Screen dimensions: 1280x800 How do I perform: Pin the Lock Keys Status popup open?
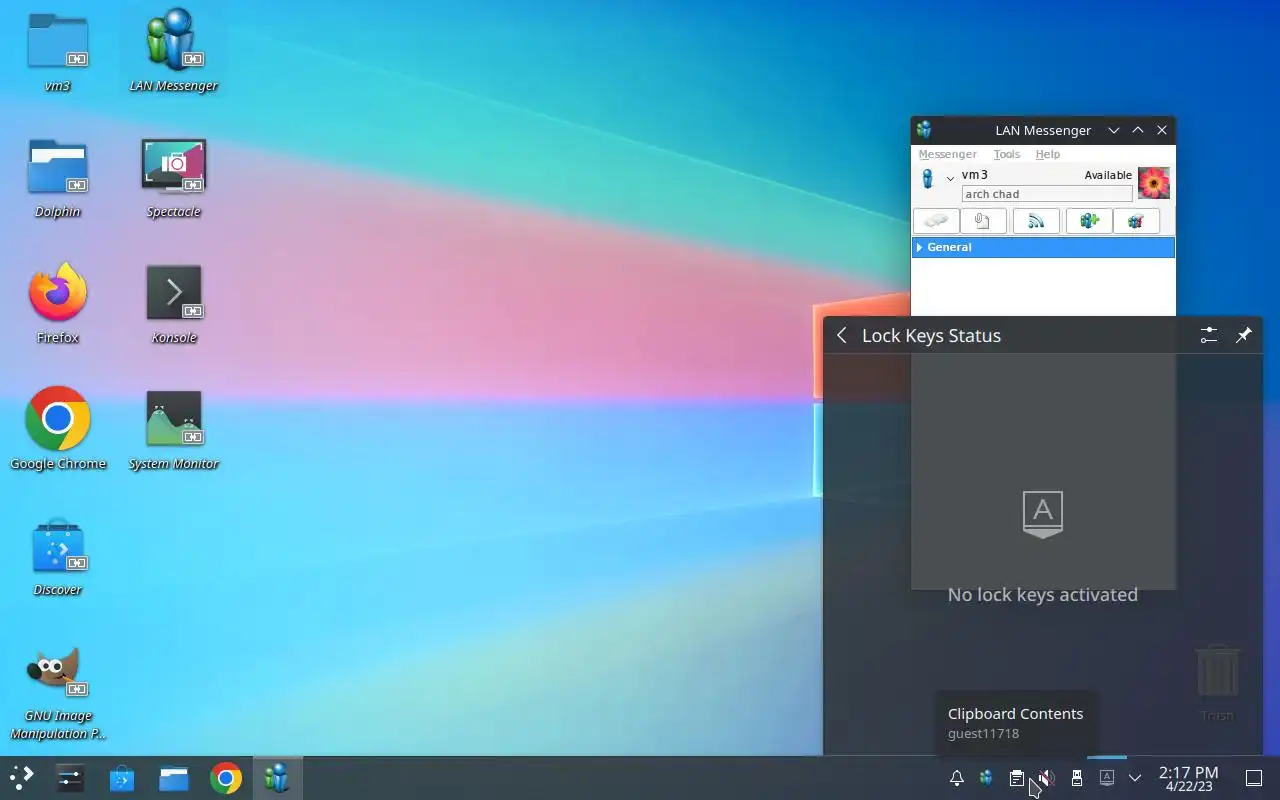[x=1243, y=335]
